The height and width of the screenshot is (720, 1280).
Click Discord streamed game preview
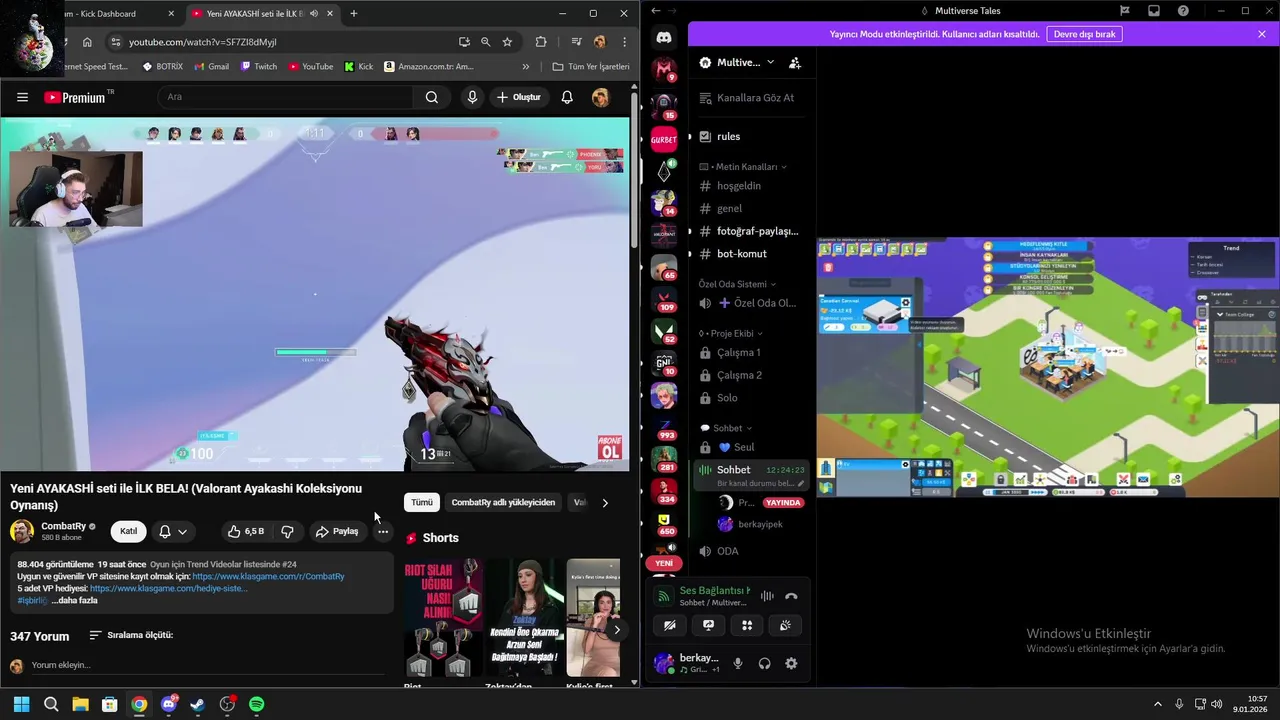1048,367
